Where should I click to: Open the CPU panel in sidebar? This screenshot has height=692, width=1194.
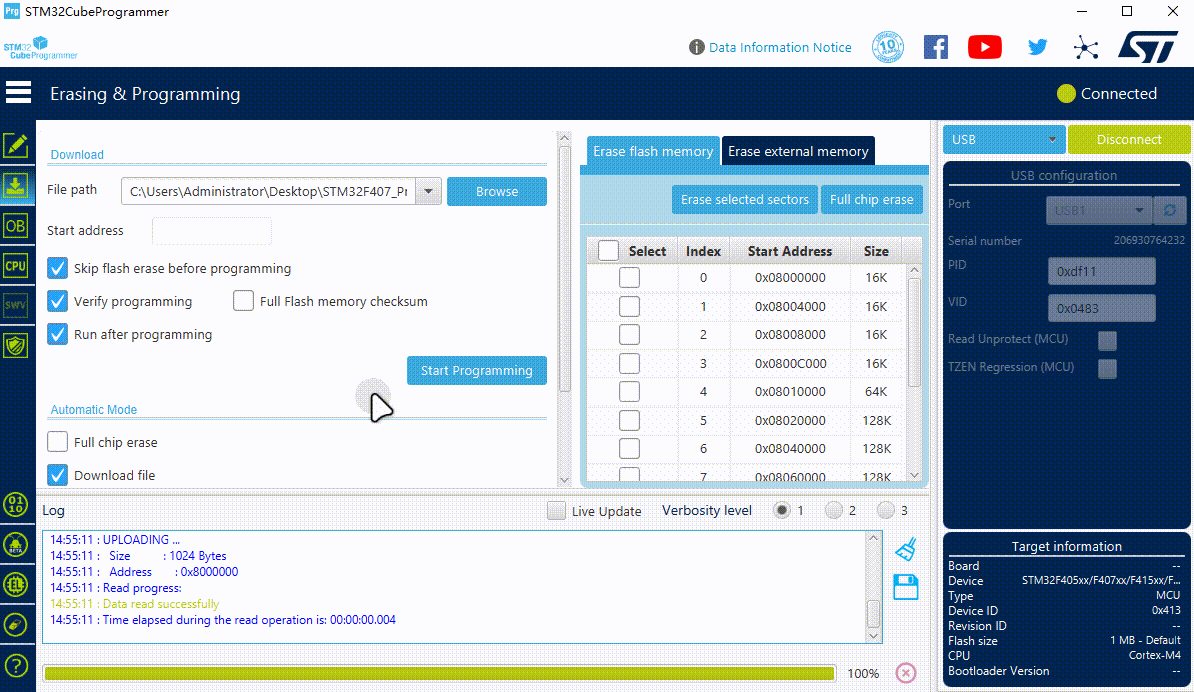click(16, 266)
